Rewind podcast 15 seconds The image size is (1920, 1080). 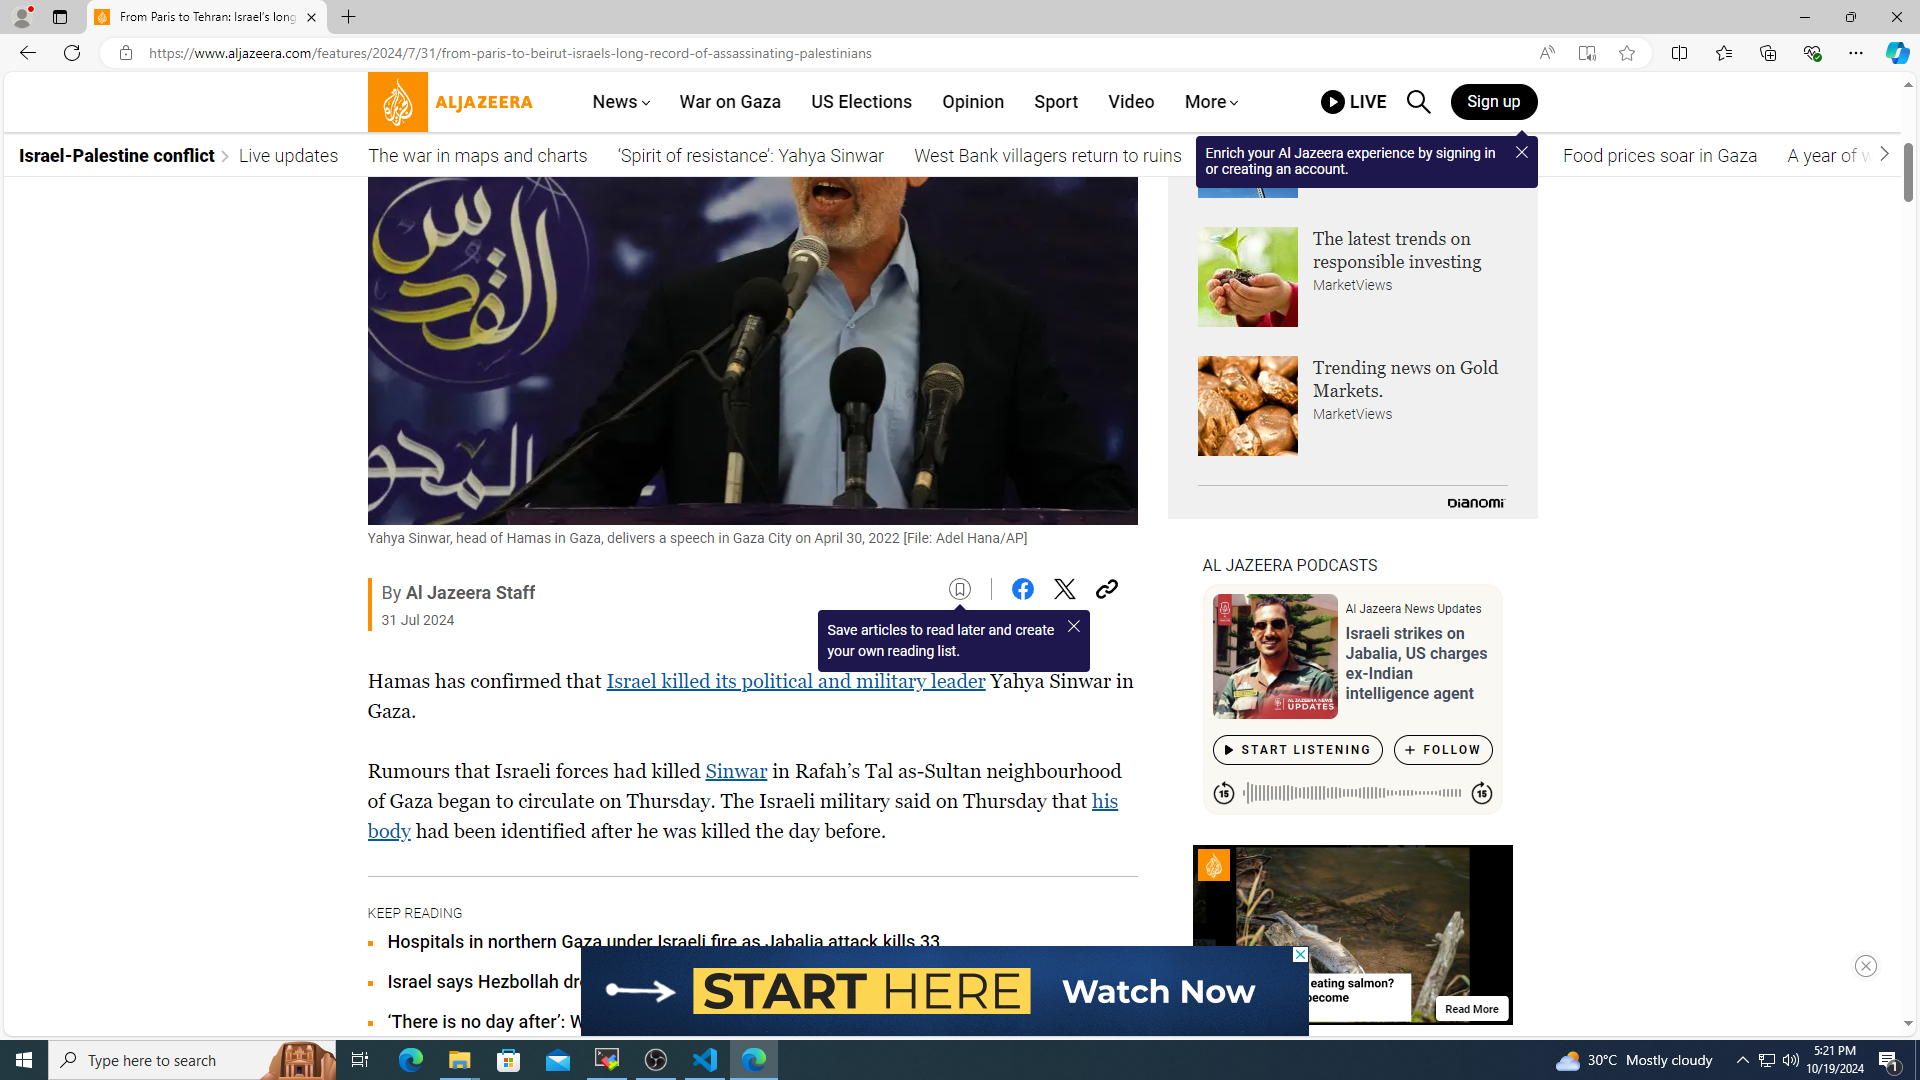click(1223, 793)
